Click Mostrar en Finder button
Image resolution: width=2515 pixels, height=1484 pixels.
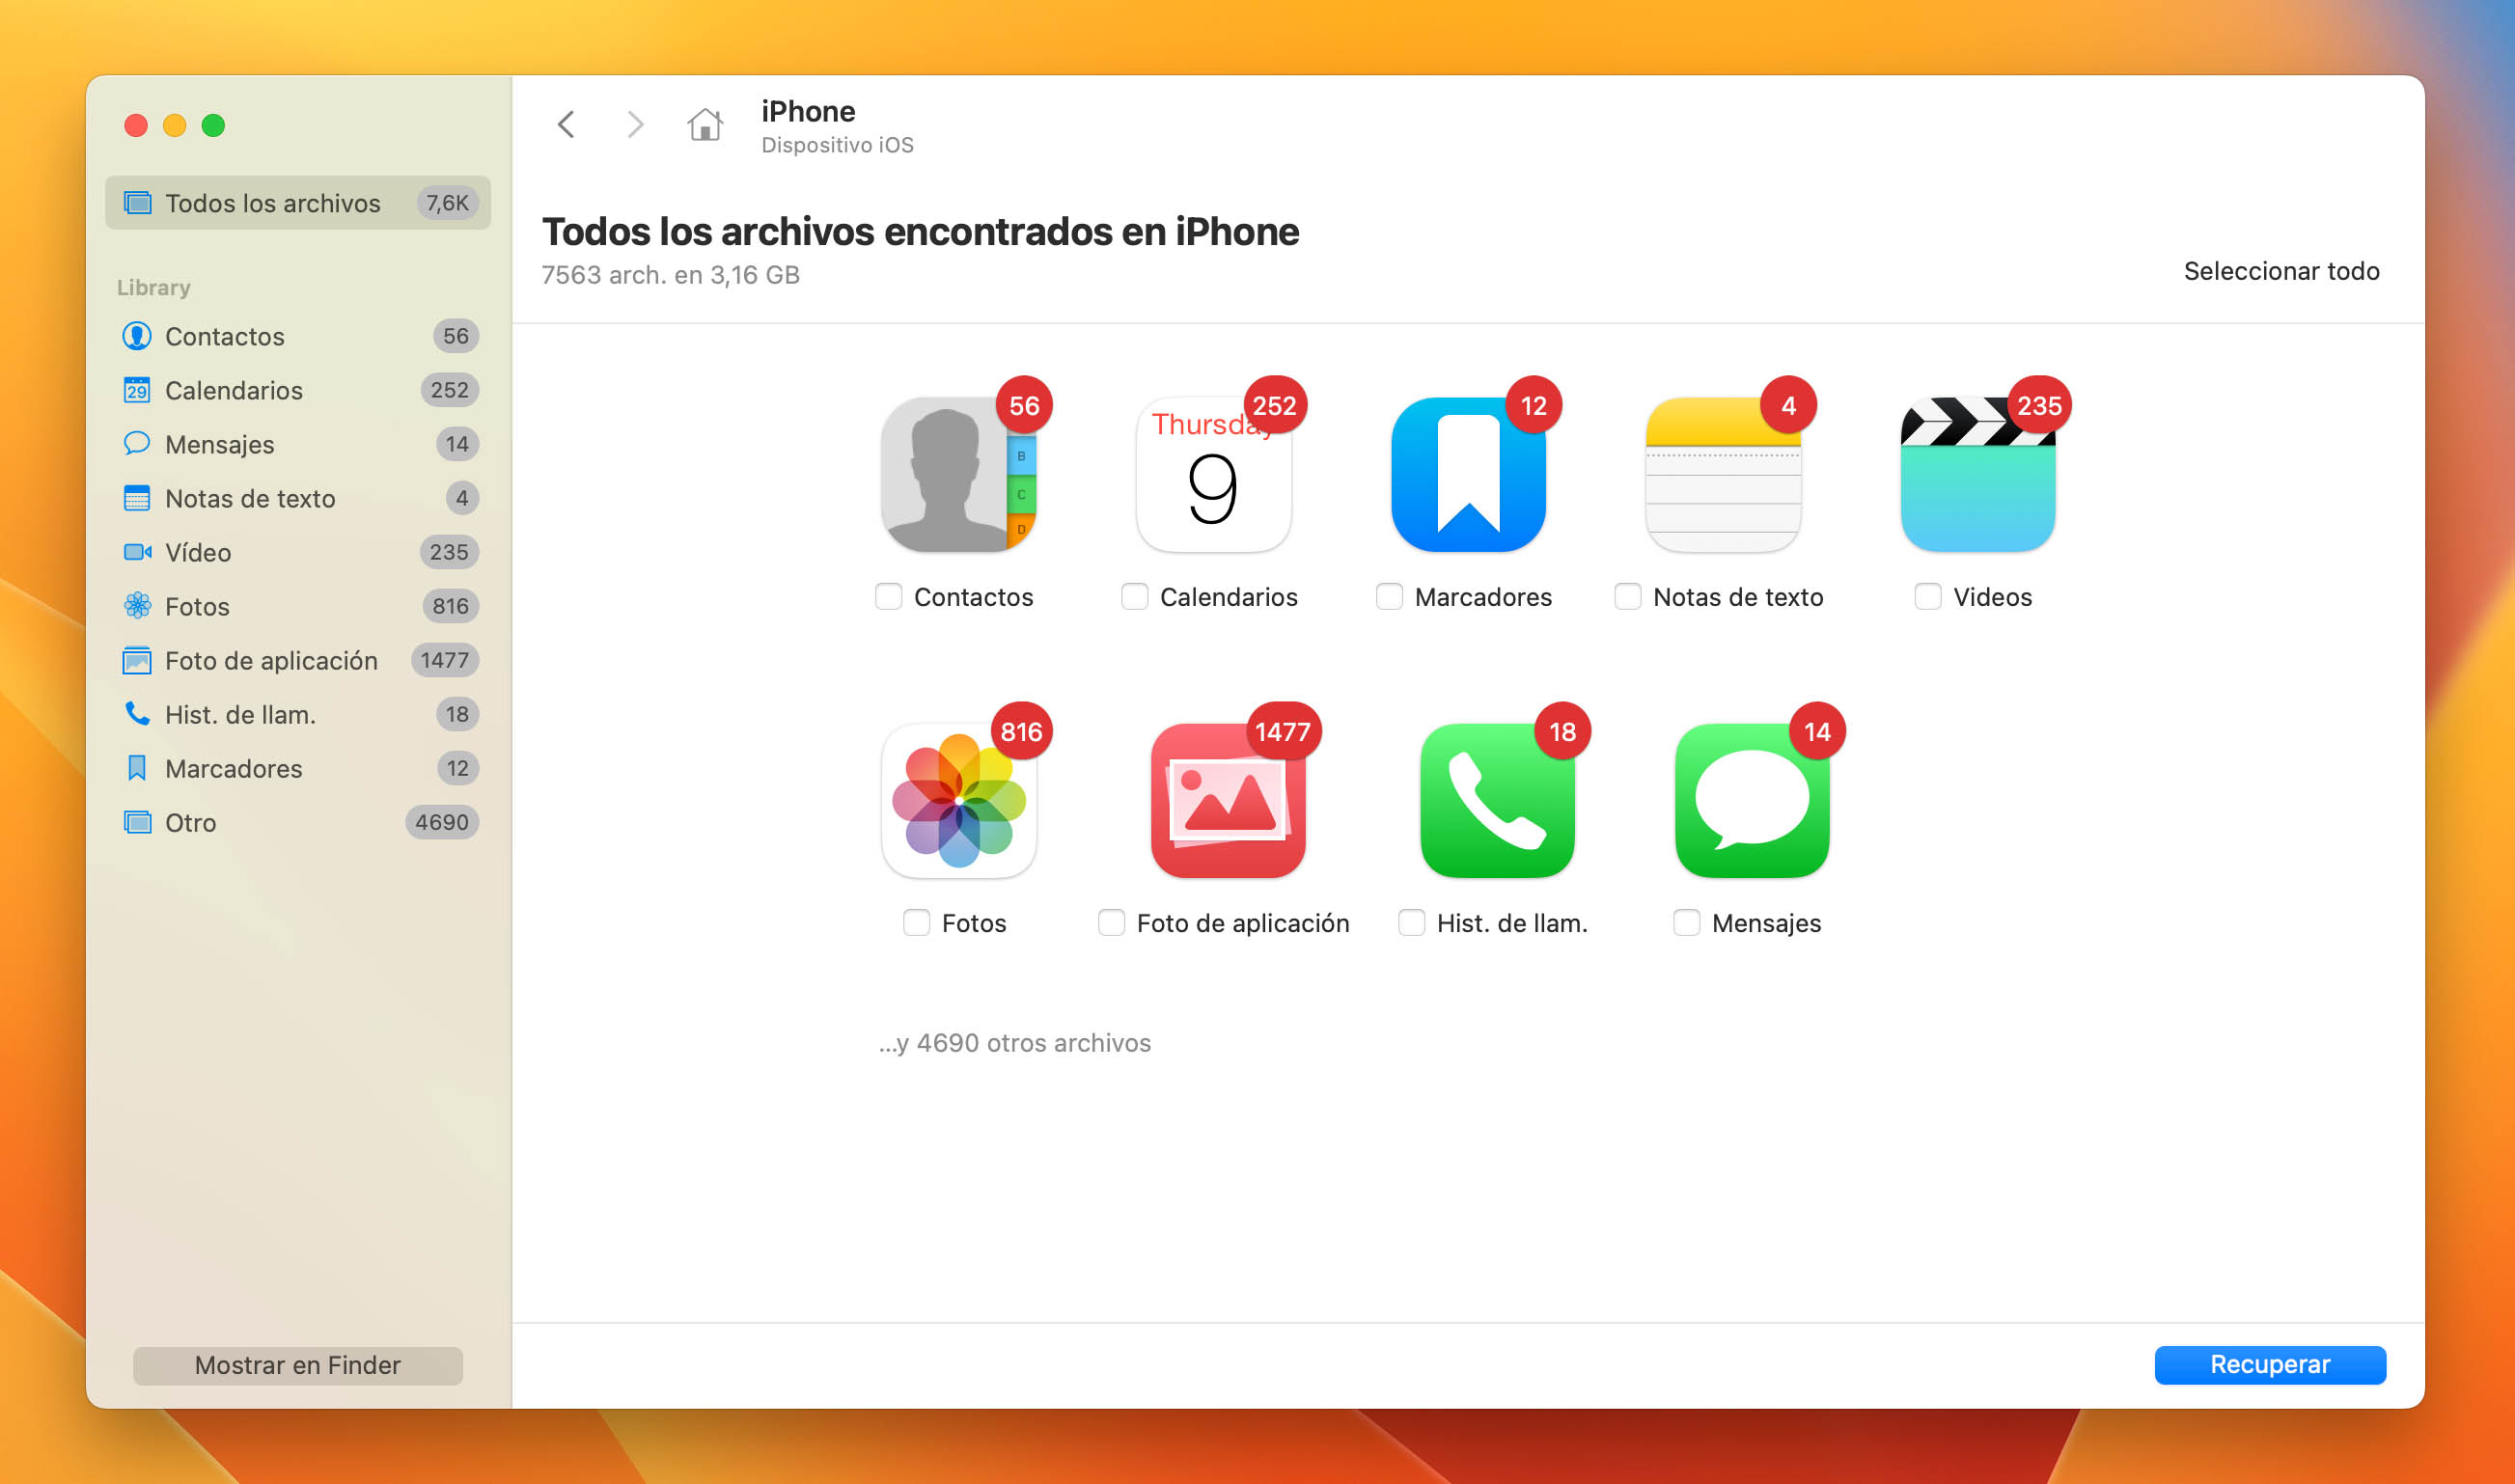[298, 1365]
